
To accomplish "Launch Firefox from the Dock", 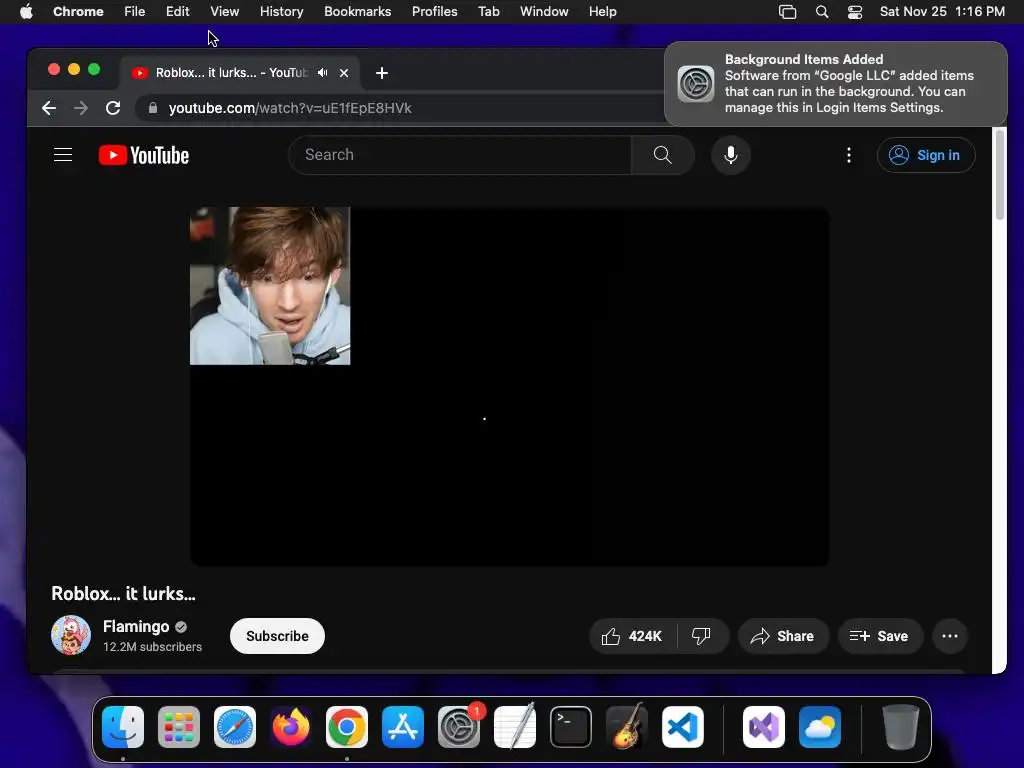I will [291, 727].
